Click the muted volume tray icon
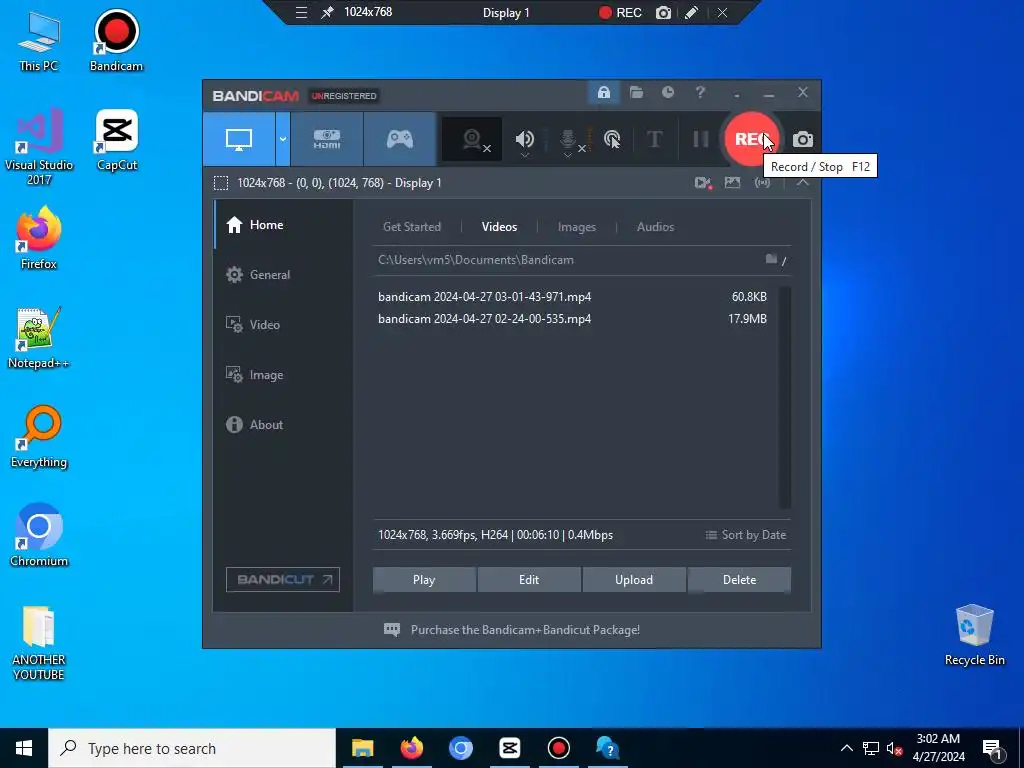Screen dimensions: 1024x768 click(894, 748)
